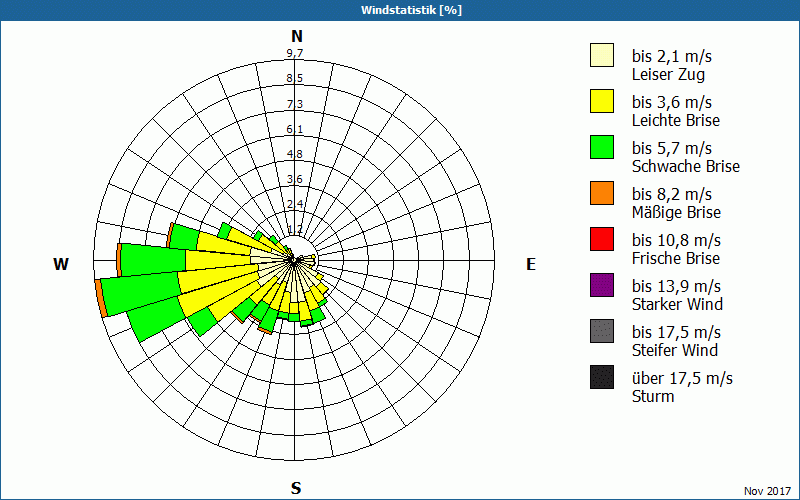
Task: Click the 'S' compass label
Action: (296, 488)
